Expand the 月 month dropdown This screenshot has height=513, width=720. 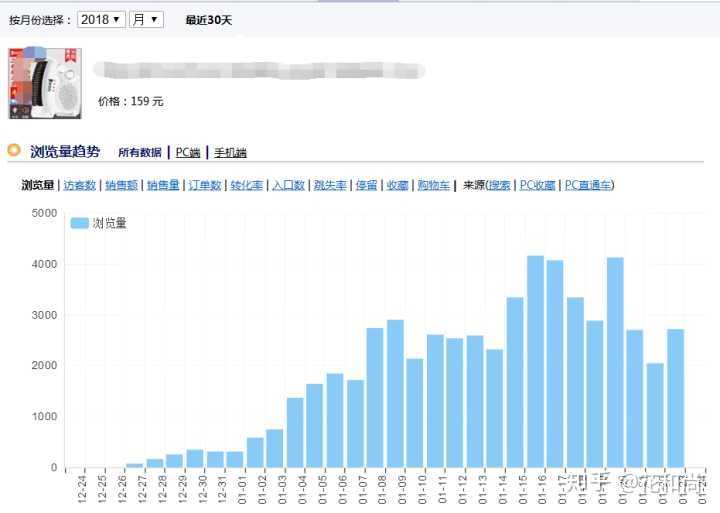(x=146, y=20)
